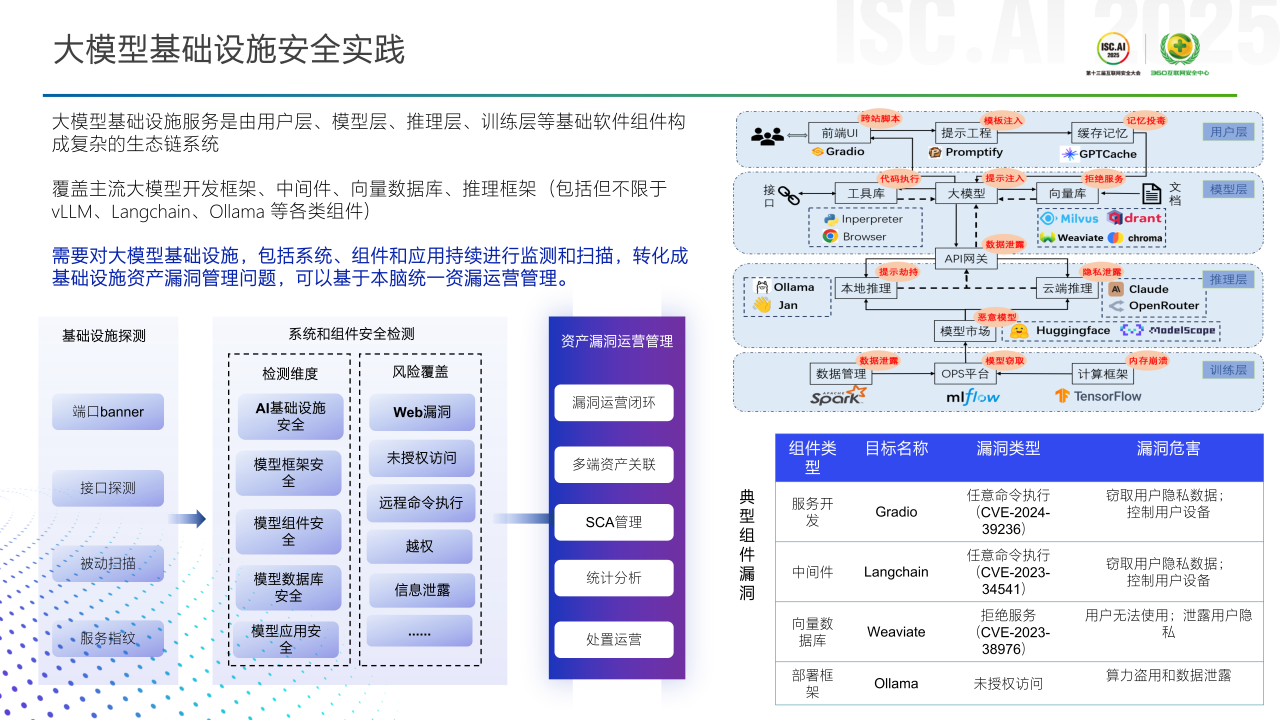The height and width of the screenshot is (720, 1280).
Task: Click the chain link icon beside 接口
Action: tap(790, 195)
